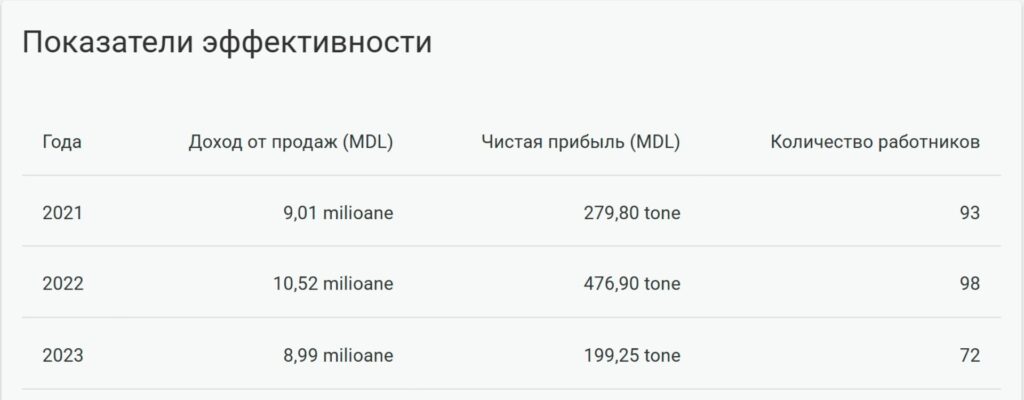
Task: Select employee count 72
Action: click(x=970, y=356)
